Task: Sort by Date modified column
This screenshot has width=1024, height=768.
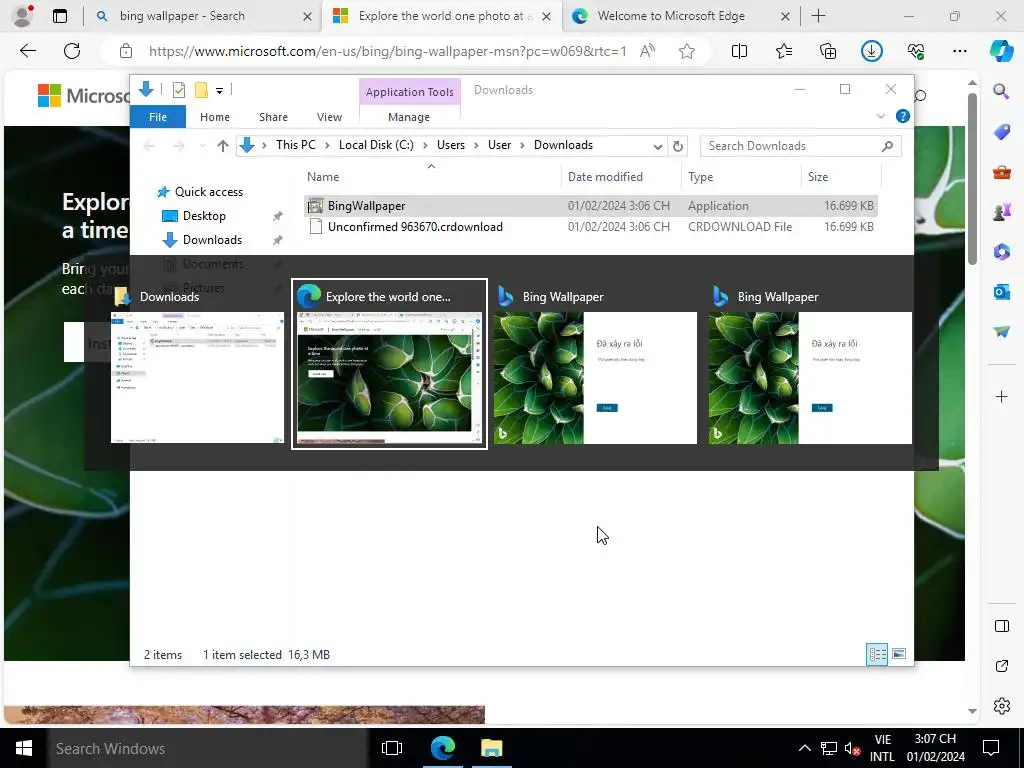Action: (x=620, y=177)
